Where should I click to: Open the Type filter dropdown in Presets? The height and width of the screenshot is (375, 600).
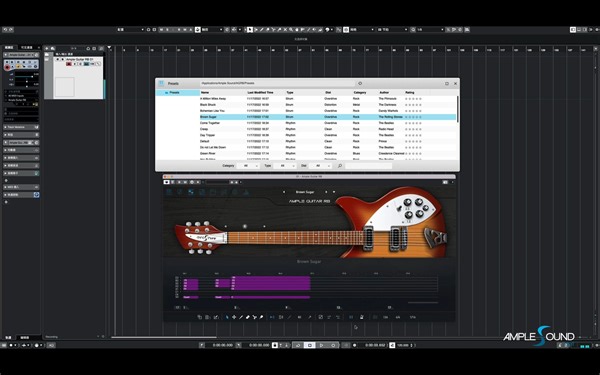[285, 166]
